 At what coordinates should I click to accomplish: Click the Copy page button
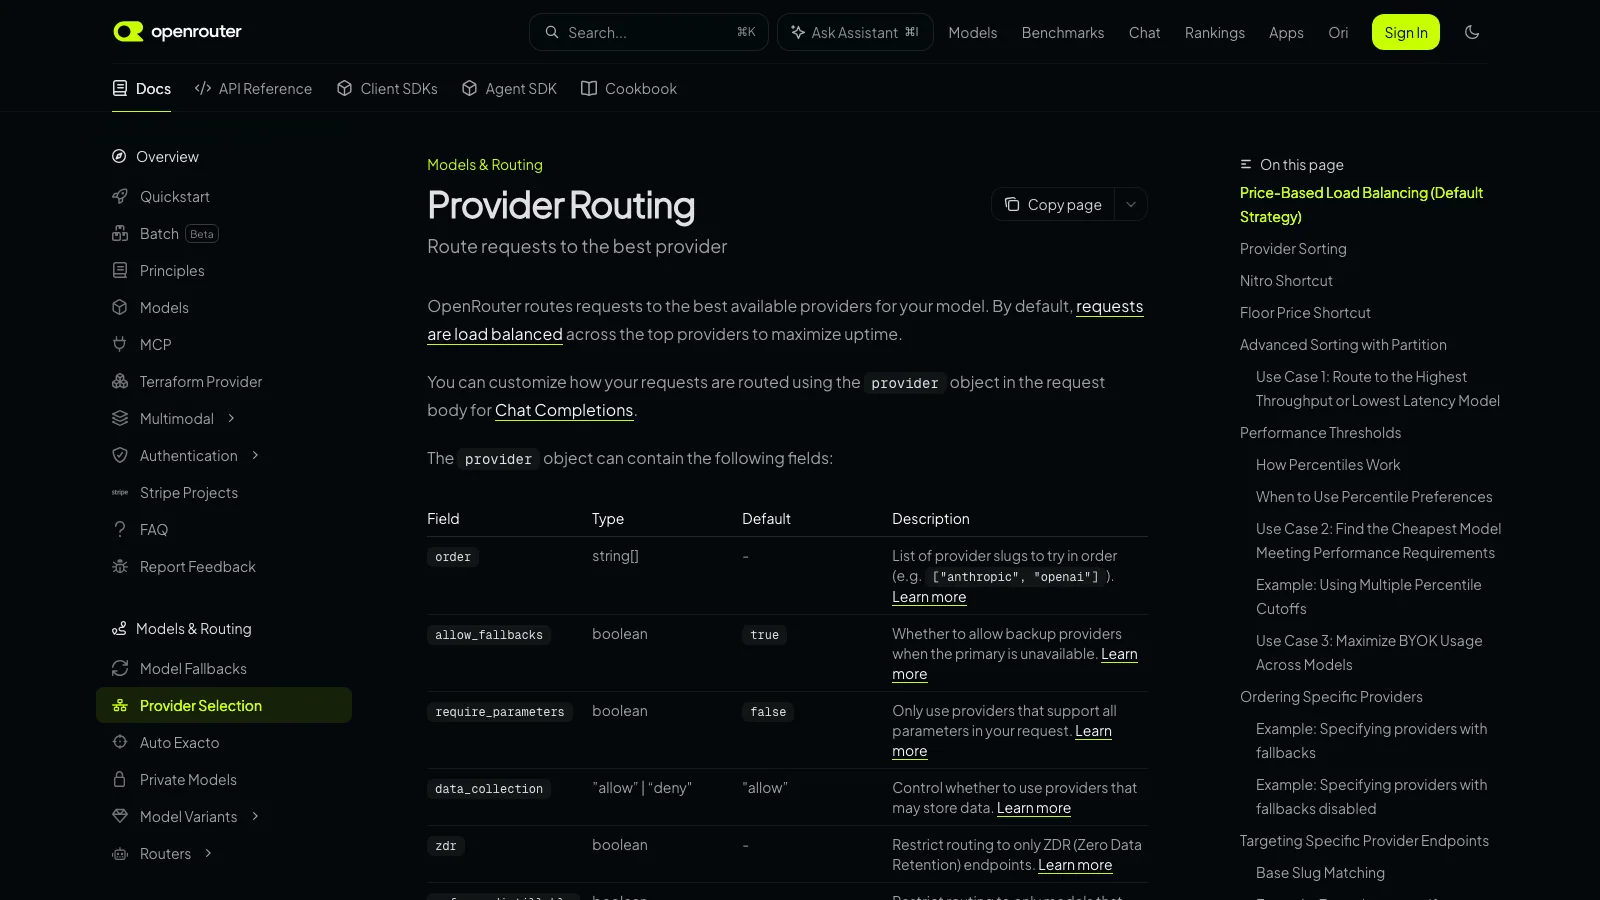tap(1054, 204)
